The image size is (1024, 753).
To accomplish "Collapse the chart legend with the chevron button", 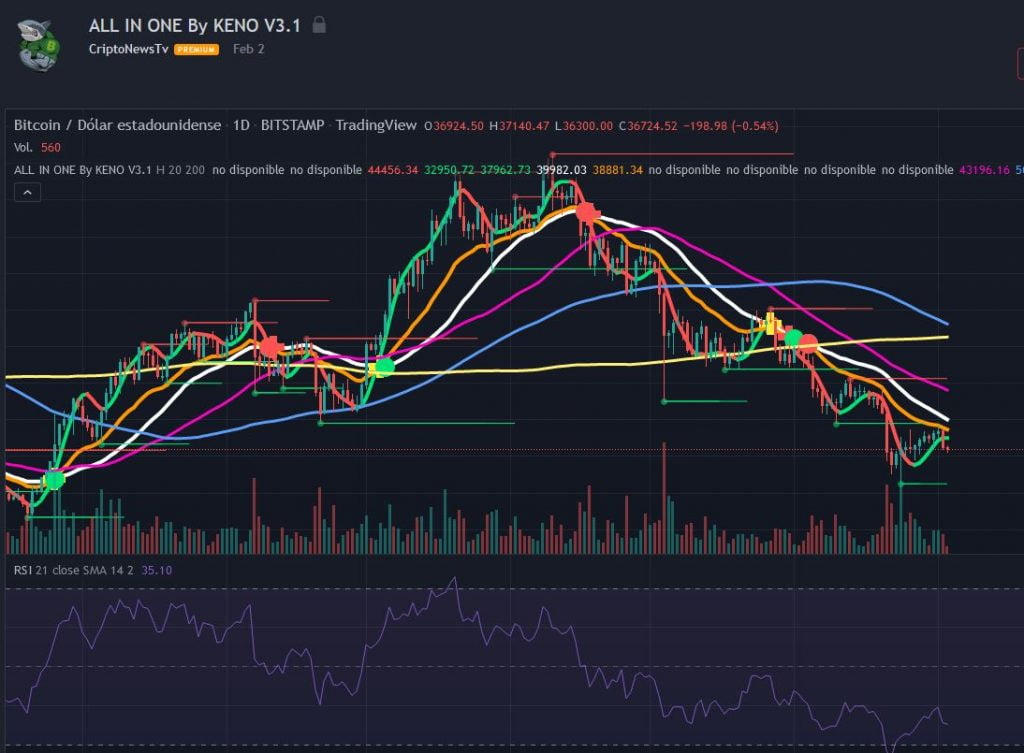I will tap(27, 192).
